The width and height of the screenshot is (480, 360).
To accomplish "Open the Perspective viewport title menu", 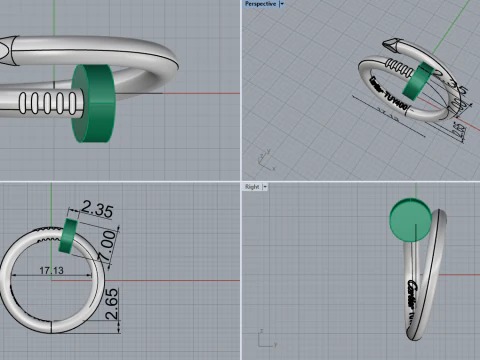I will point(260,4).
